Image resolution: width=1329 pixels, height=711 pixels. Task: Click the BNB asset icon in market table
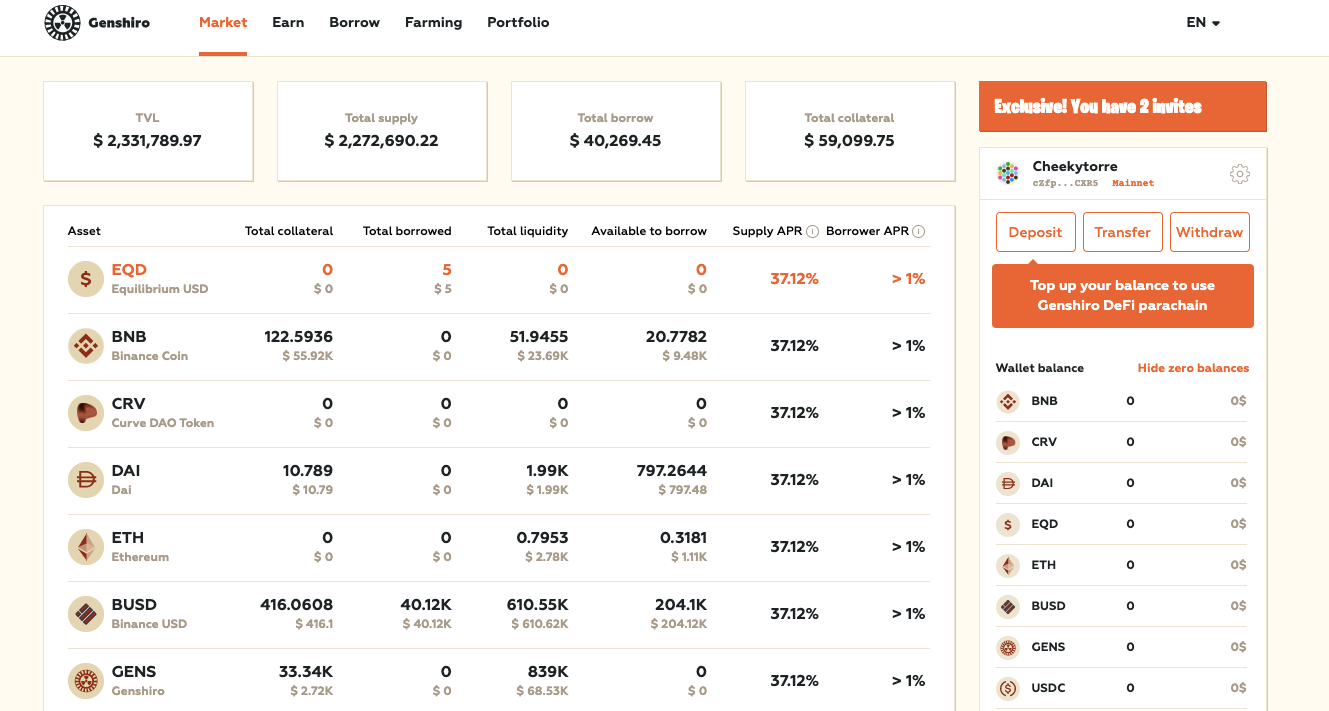click(86, 346)
